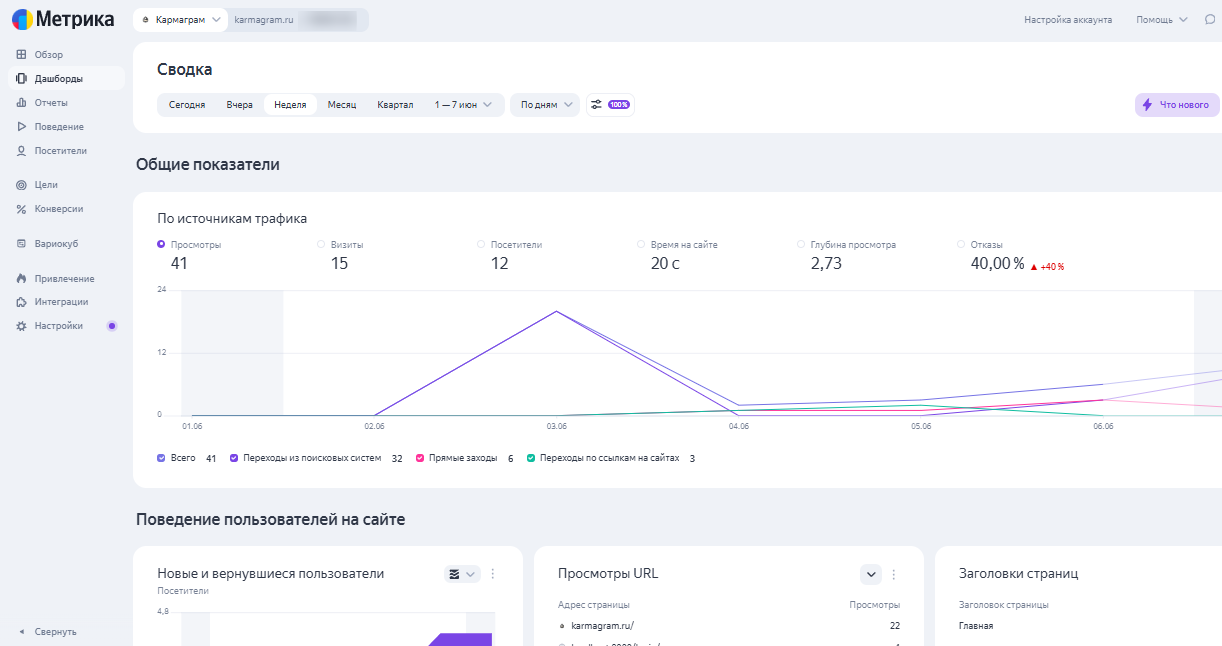Click the Цели target icon
The width and height of the screenshot is (1222, 646).
click(22, 185)
